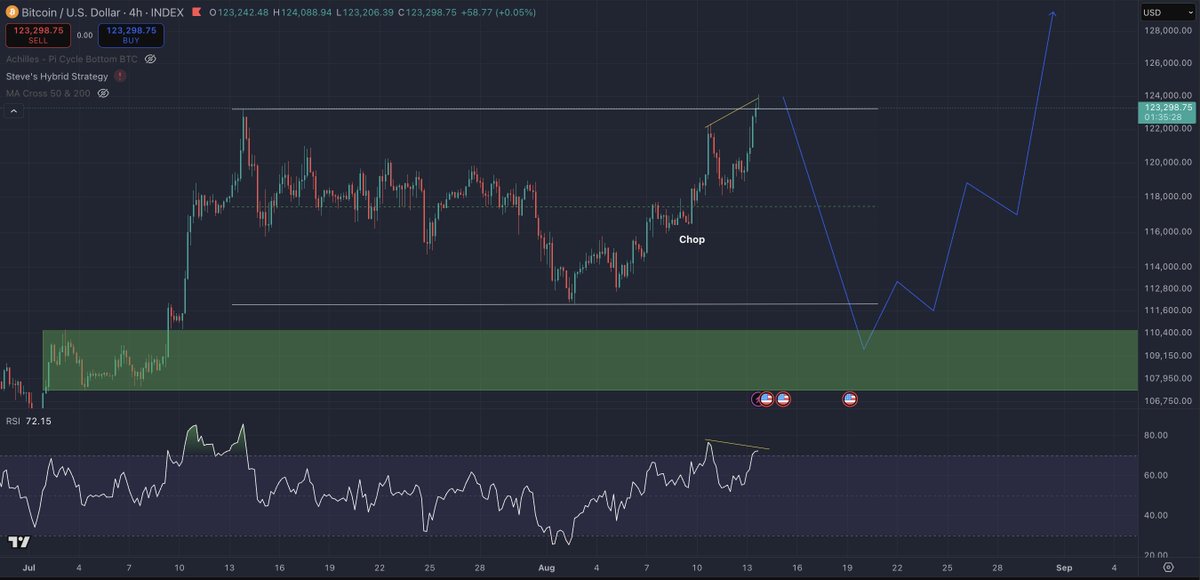Select the Chop text annotation

[692, 240]
